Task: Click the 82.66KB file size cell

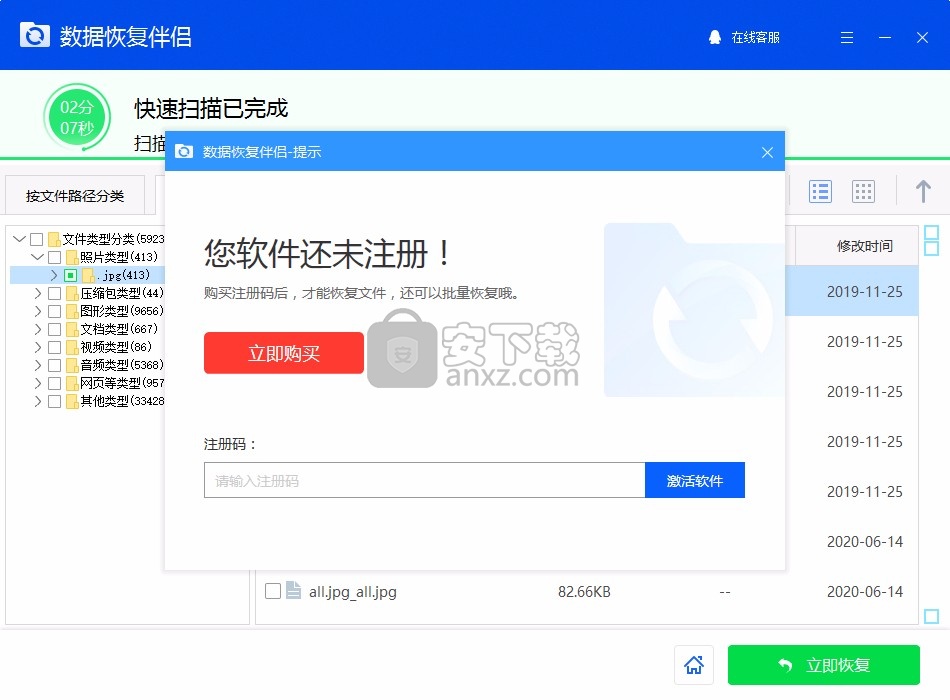Action: pos(584,592)
